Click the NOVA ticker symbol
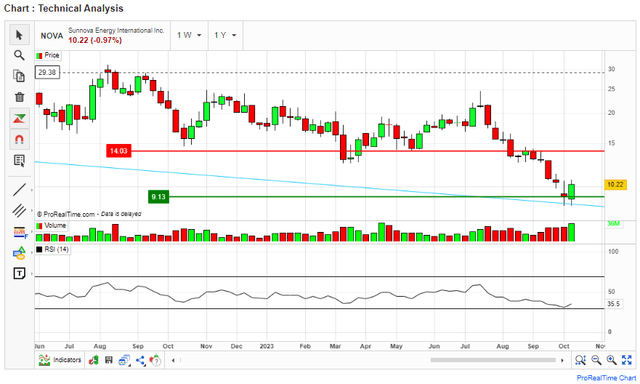 click(x=52, y=36)
